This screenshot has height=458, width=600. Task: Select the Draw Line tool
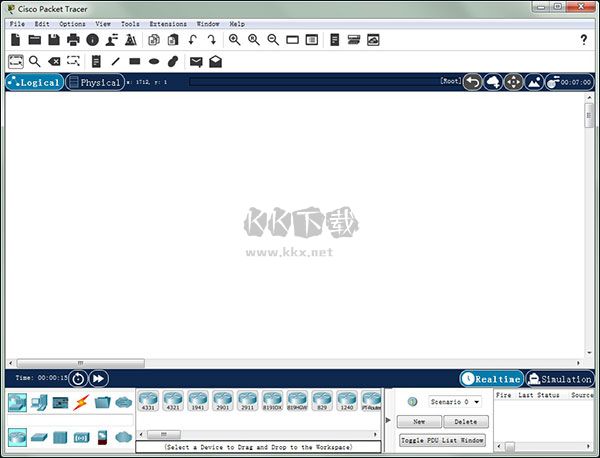pyautogui.click(x=115, y=61)
